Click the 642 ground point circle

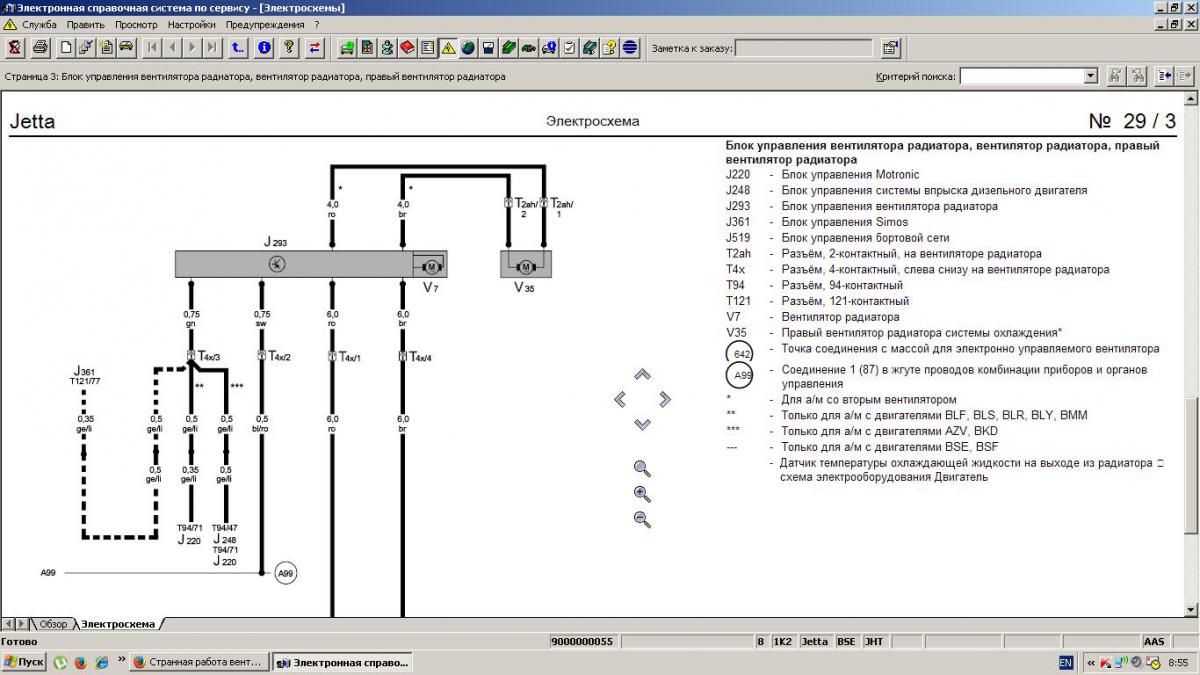click(x=741, y=354)
